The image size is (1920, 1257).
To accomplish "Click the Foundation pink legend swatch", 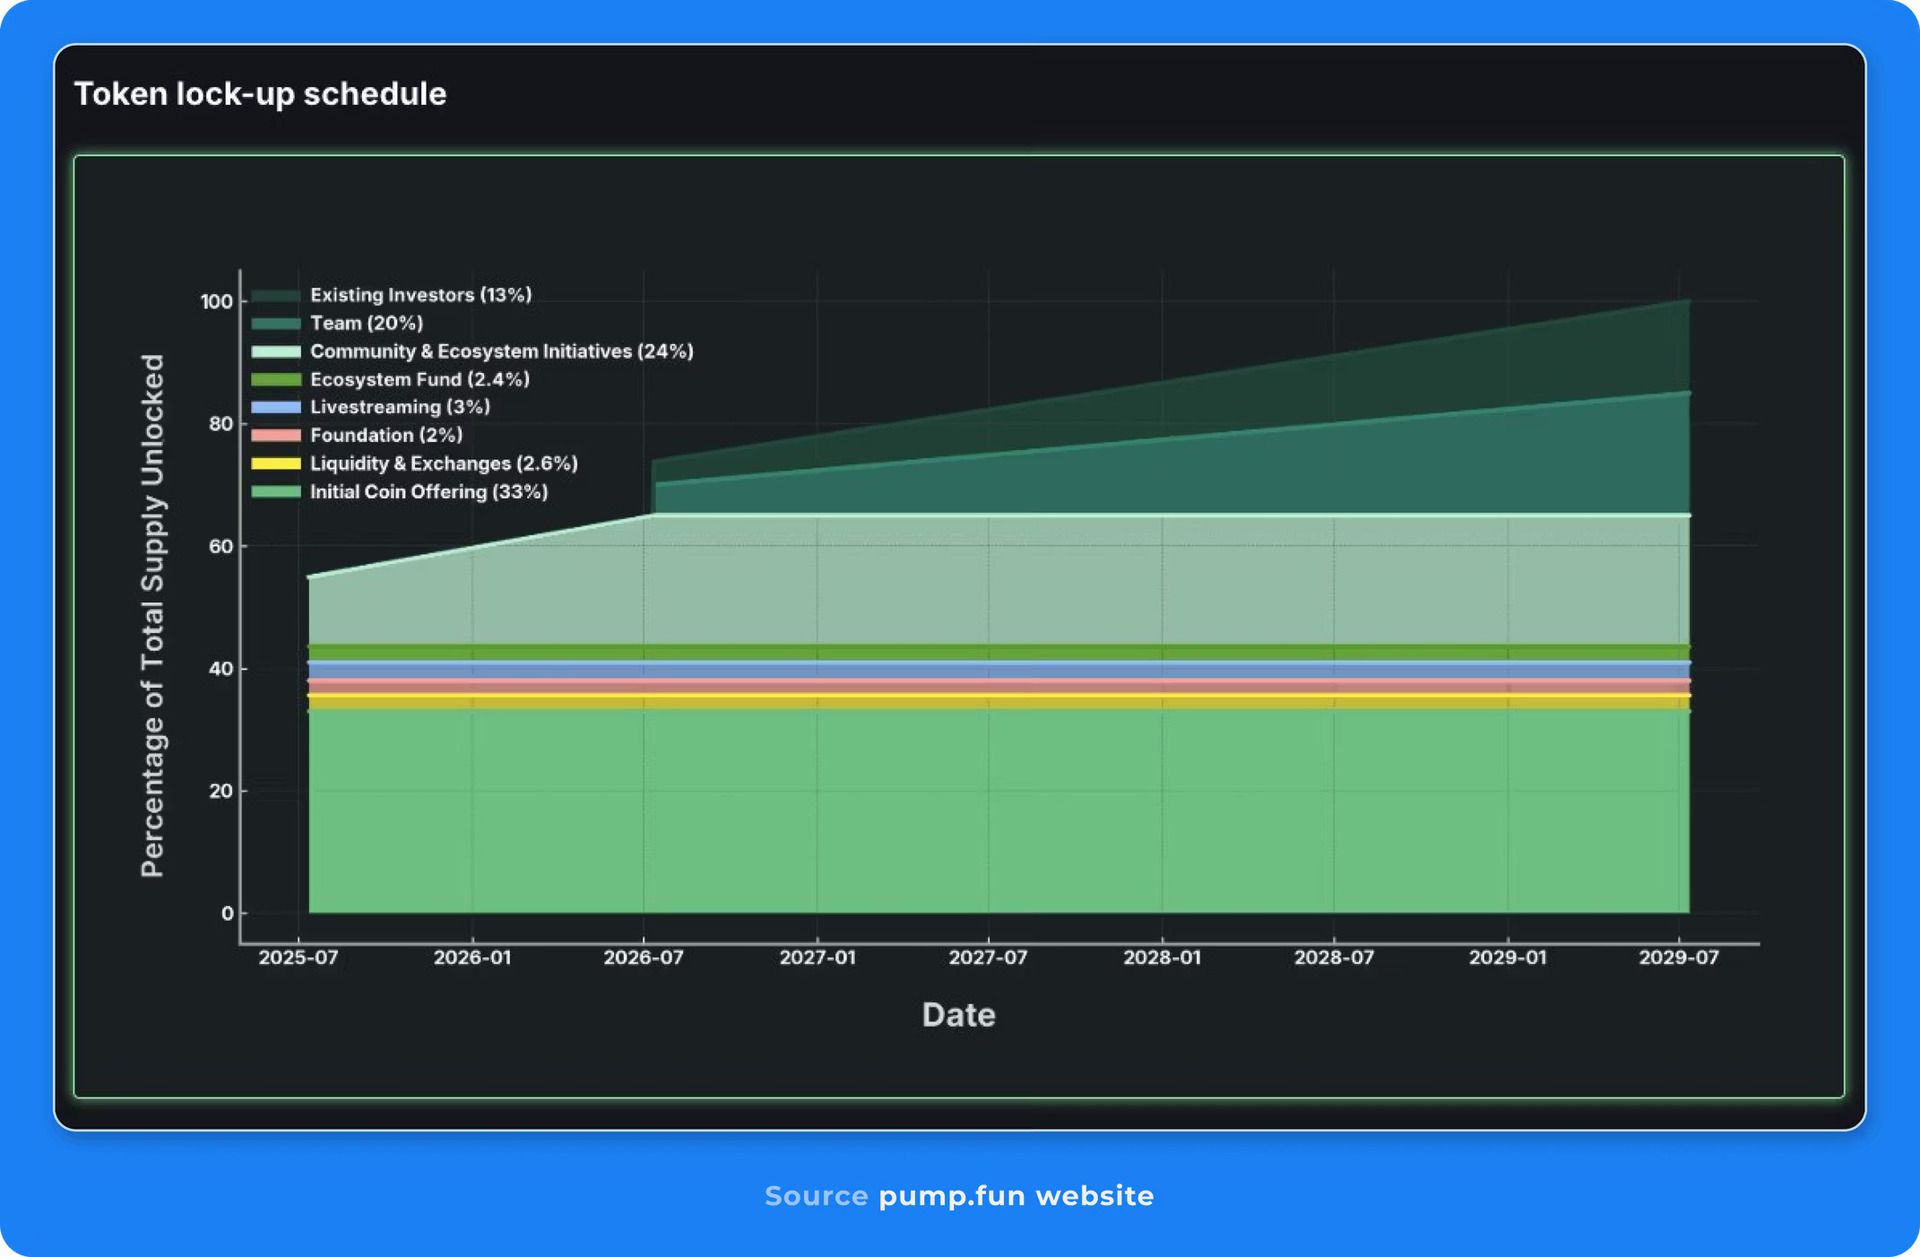I will (x=275, y=435).
